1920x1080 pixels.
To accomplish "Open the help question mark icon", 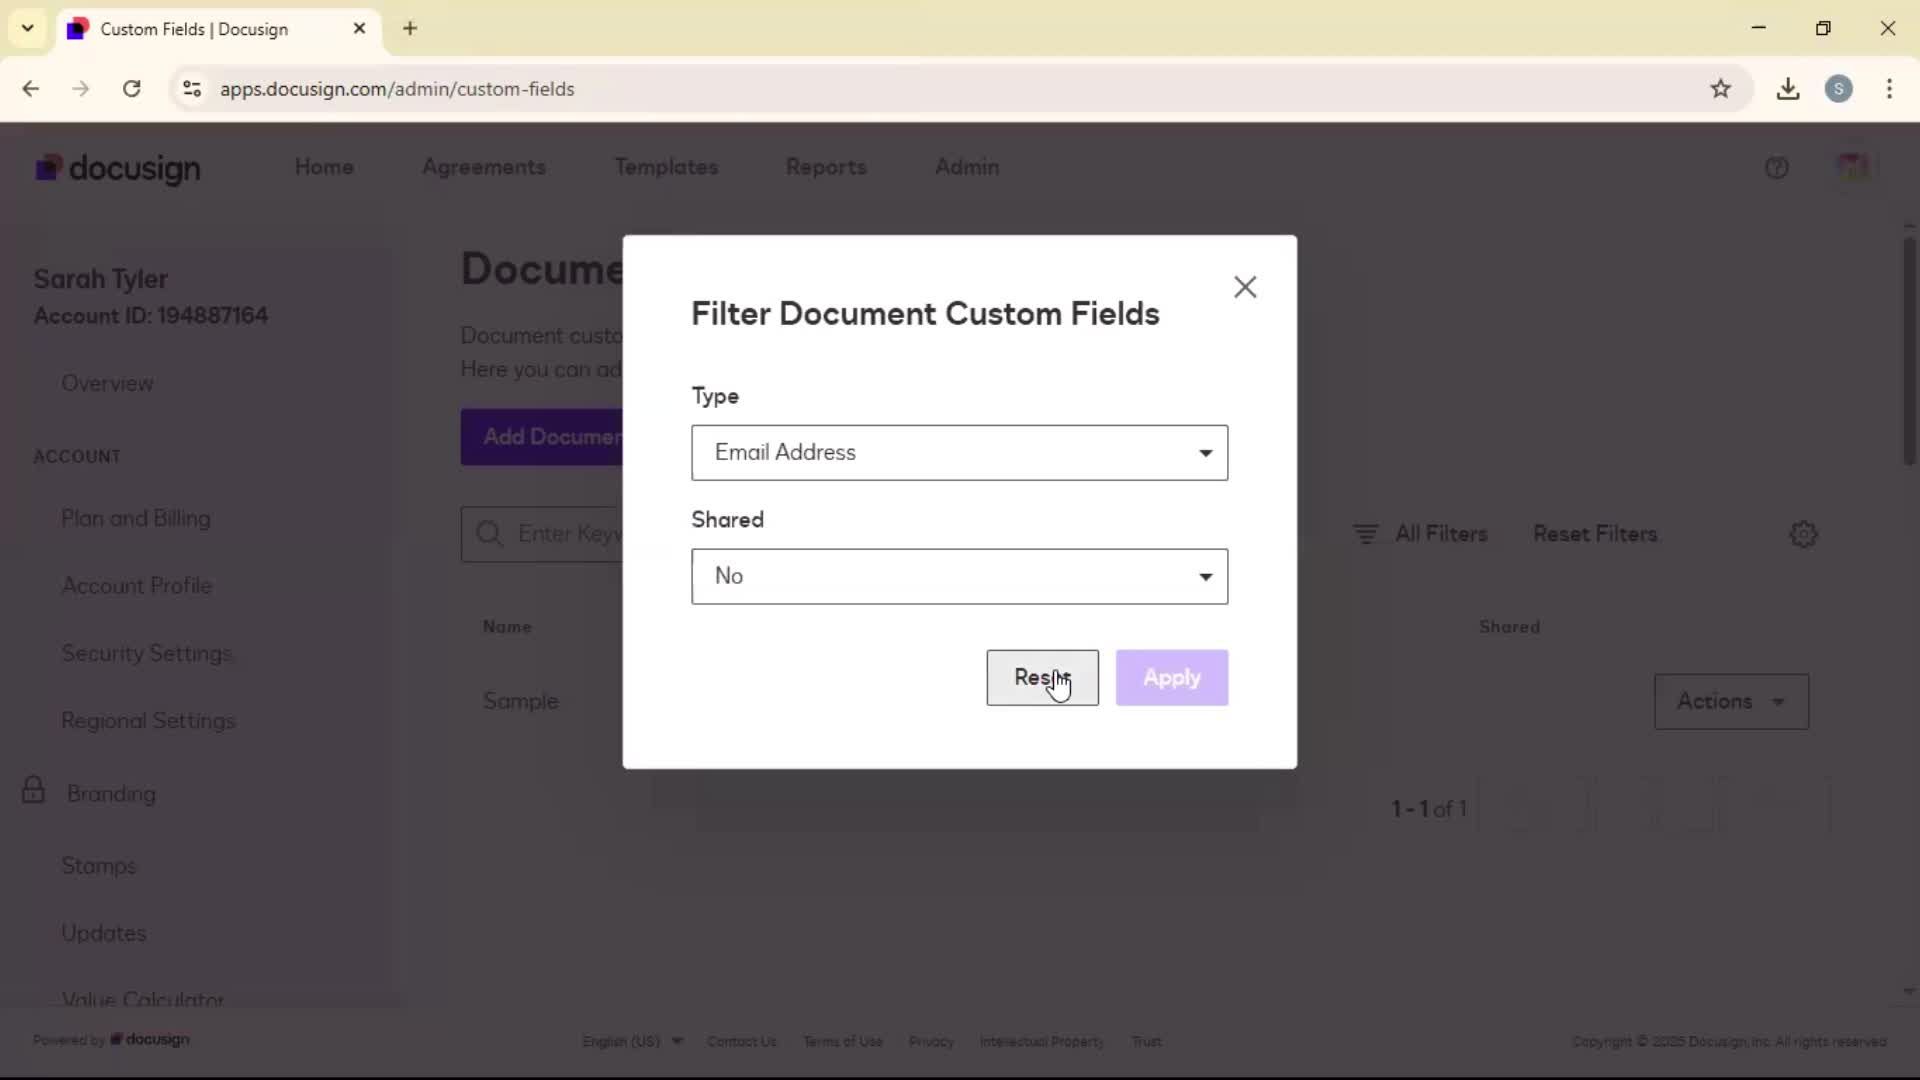I will [1776, 168].
